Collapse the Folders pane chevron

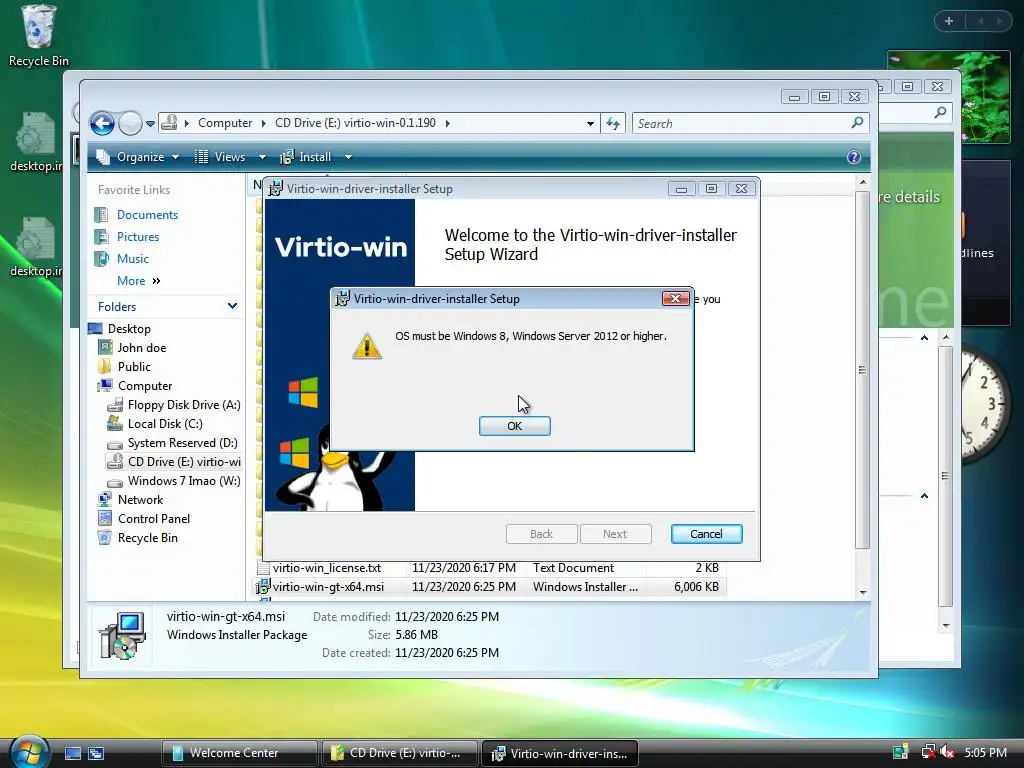(x=232, y=306)
